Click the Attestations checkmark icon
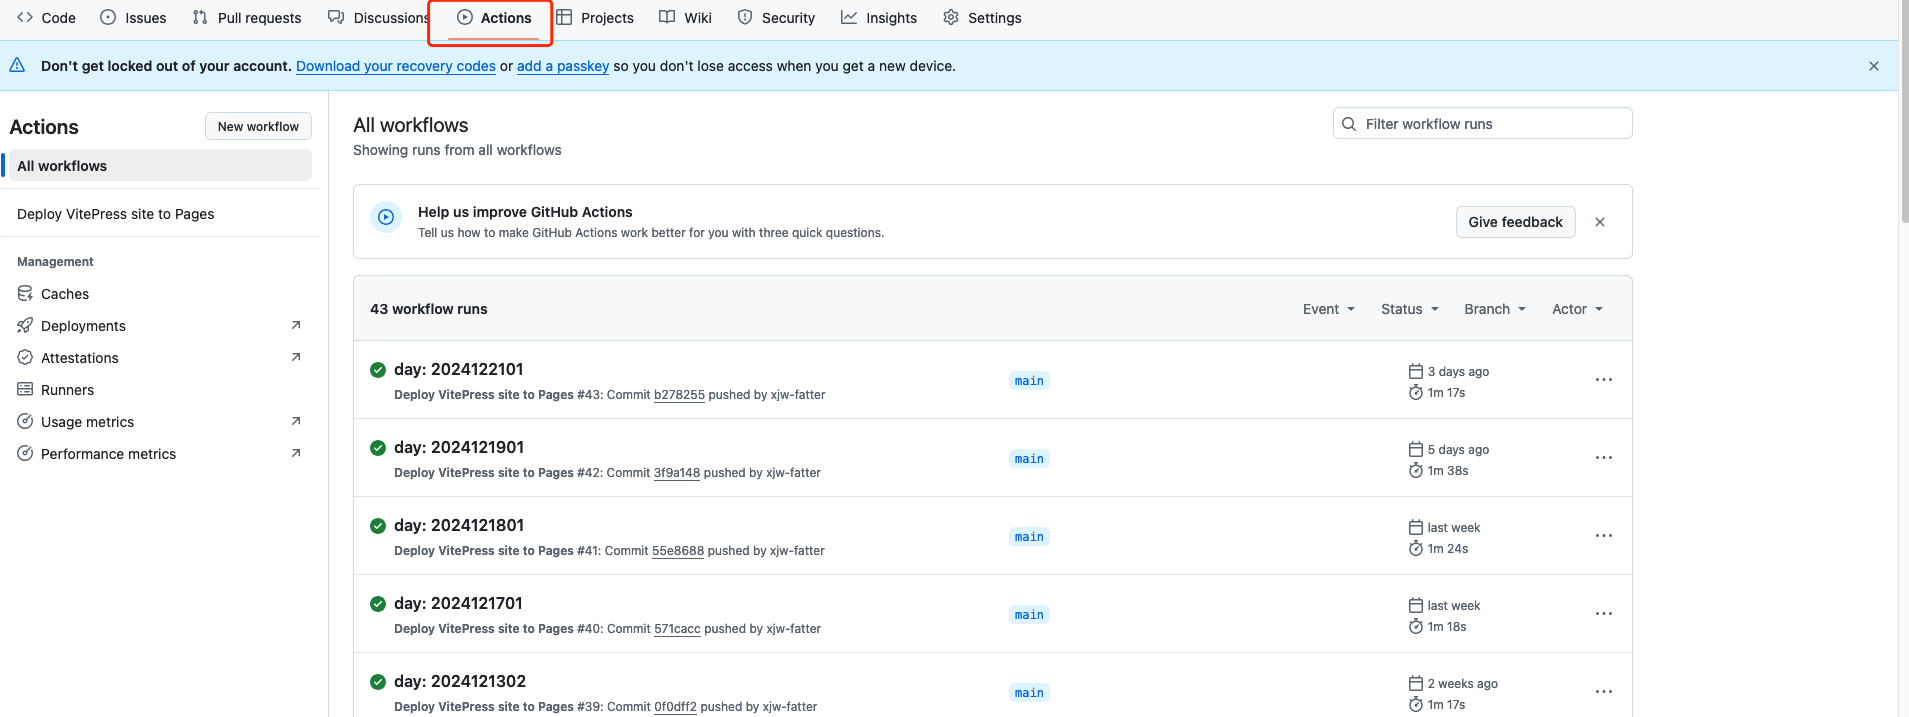Screen dimensions: 1909x717 coord(25,358)
